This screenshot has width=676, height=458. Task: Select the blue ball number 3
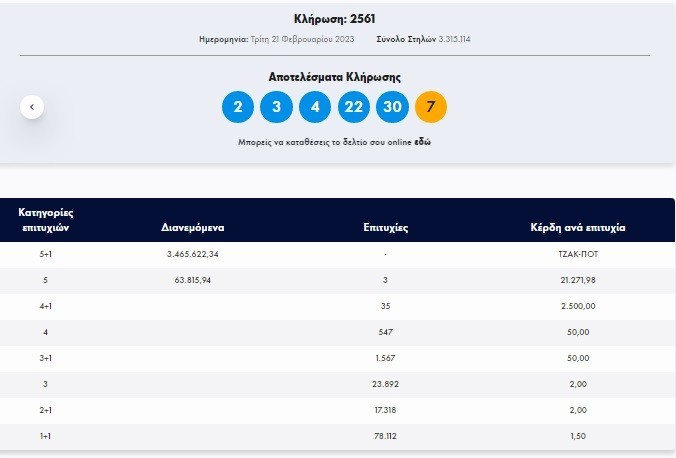[x=276, y=107]
